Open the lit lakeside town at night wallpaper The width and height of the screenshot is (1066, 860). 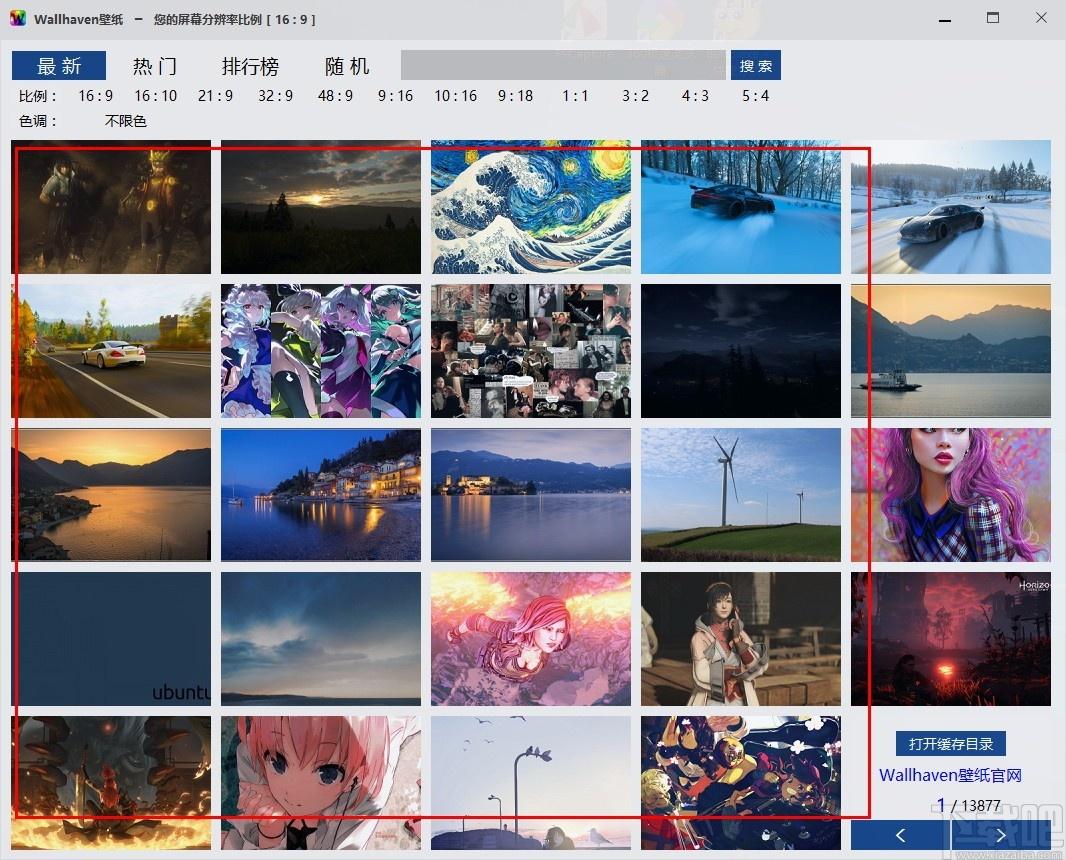(321, 495)
